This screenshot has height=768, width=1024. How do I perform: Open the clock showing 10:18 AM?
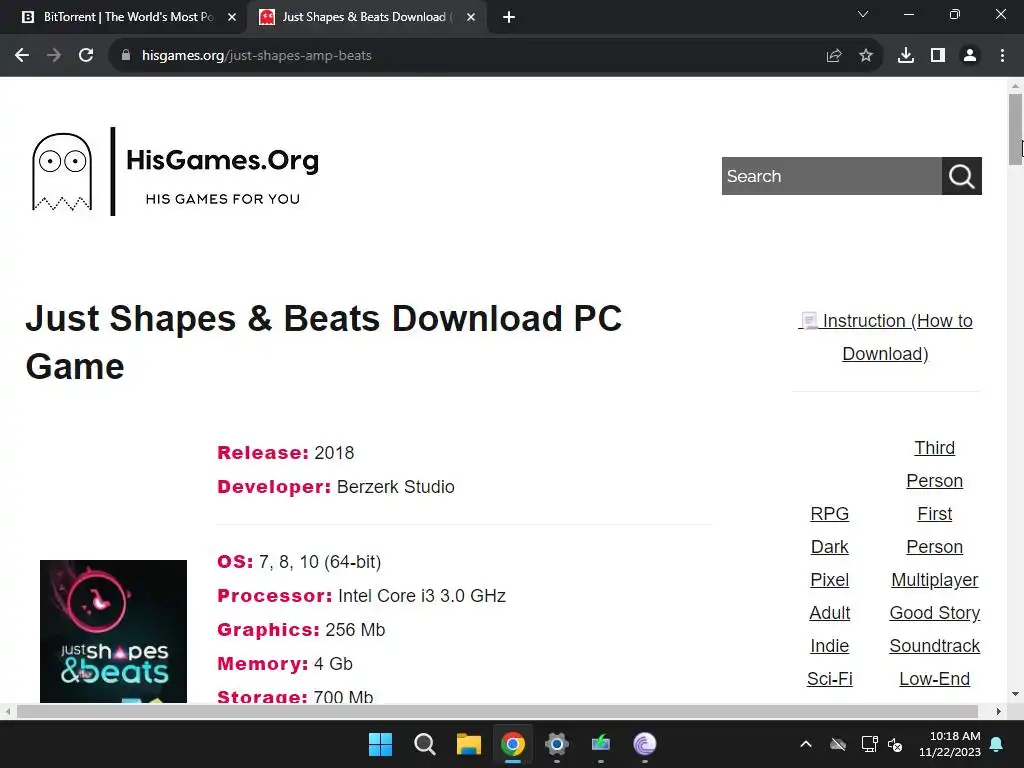click(x=950, y=744)
